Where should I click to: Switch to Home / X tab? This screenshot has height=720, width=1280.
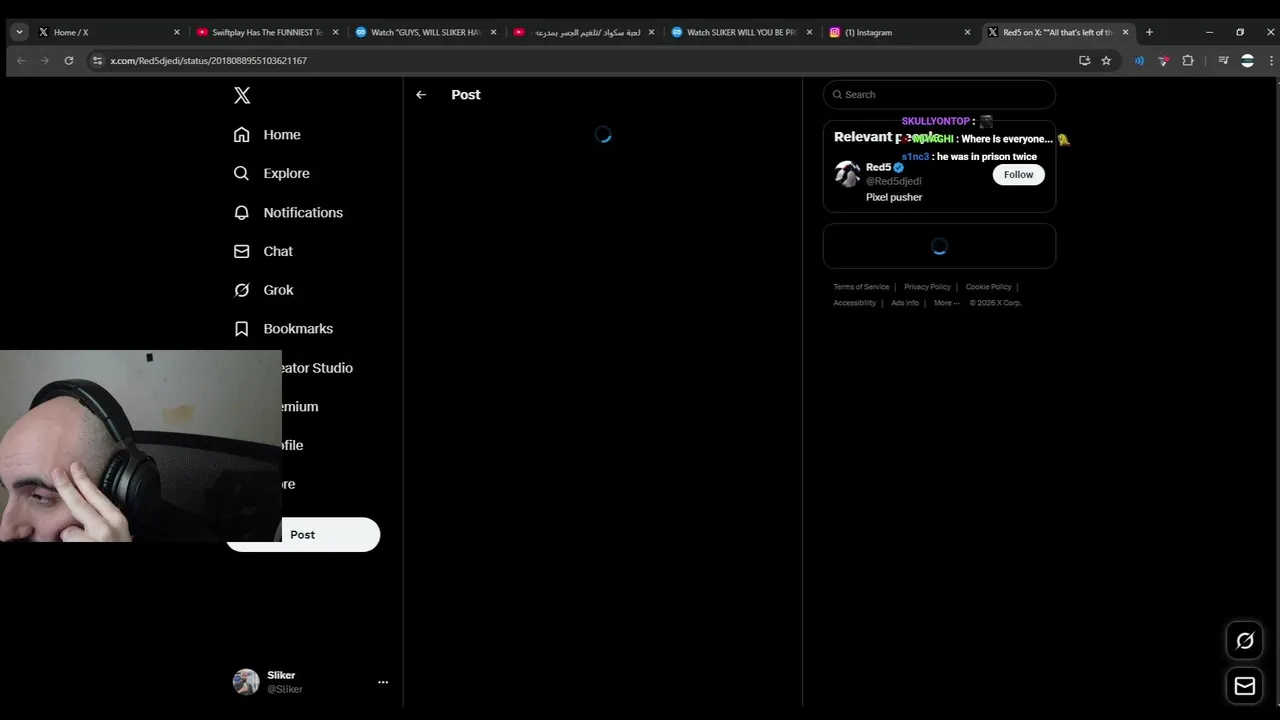108,32
